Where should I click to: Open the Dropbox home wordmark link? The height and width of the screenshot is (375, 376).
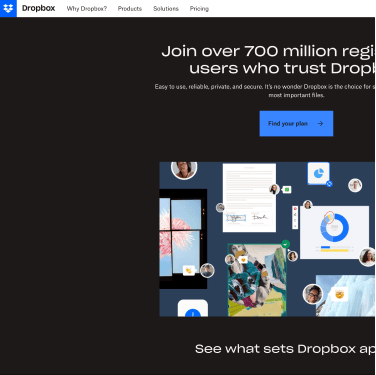tap(38, 8)
